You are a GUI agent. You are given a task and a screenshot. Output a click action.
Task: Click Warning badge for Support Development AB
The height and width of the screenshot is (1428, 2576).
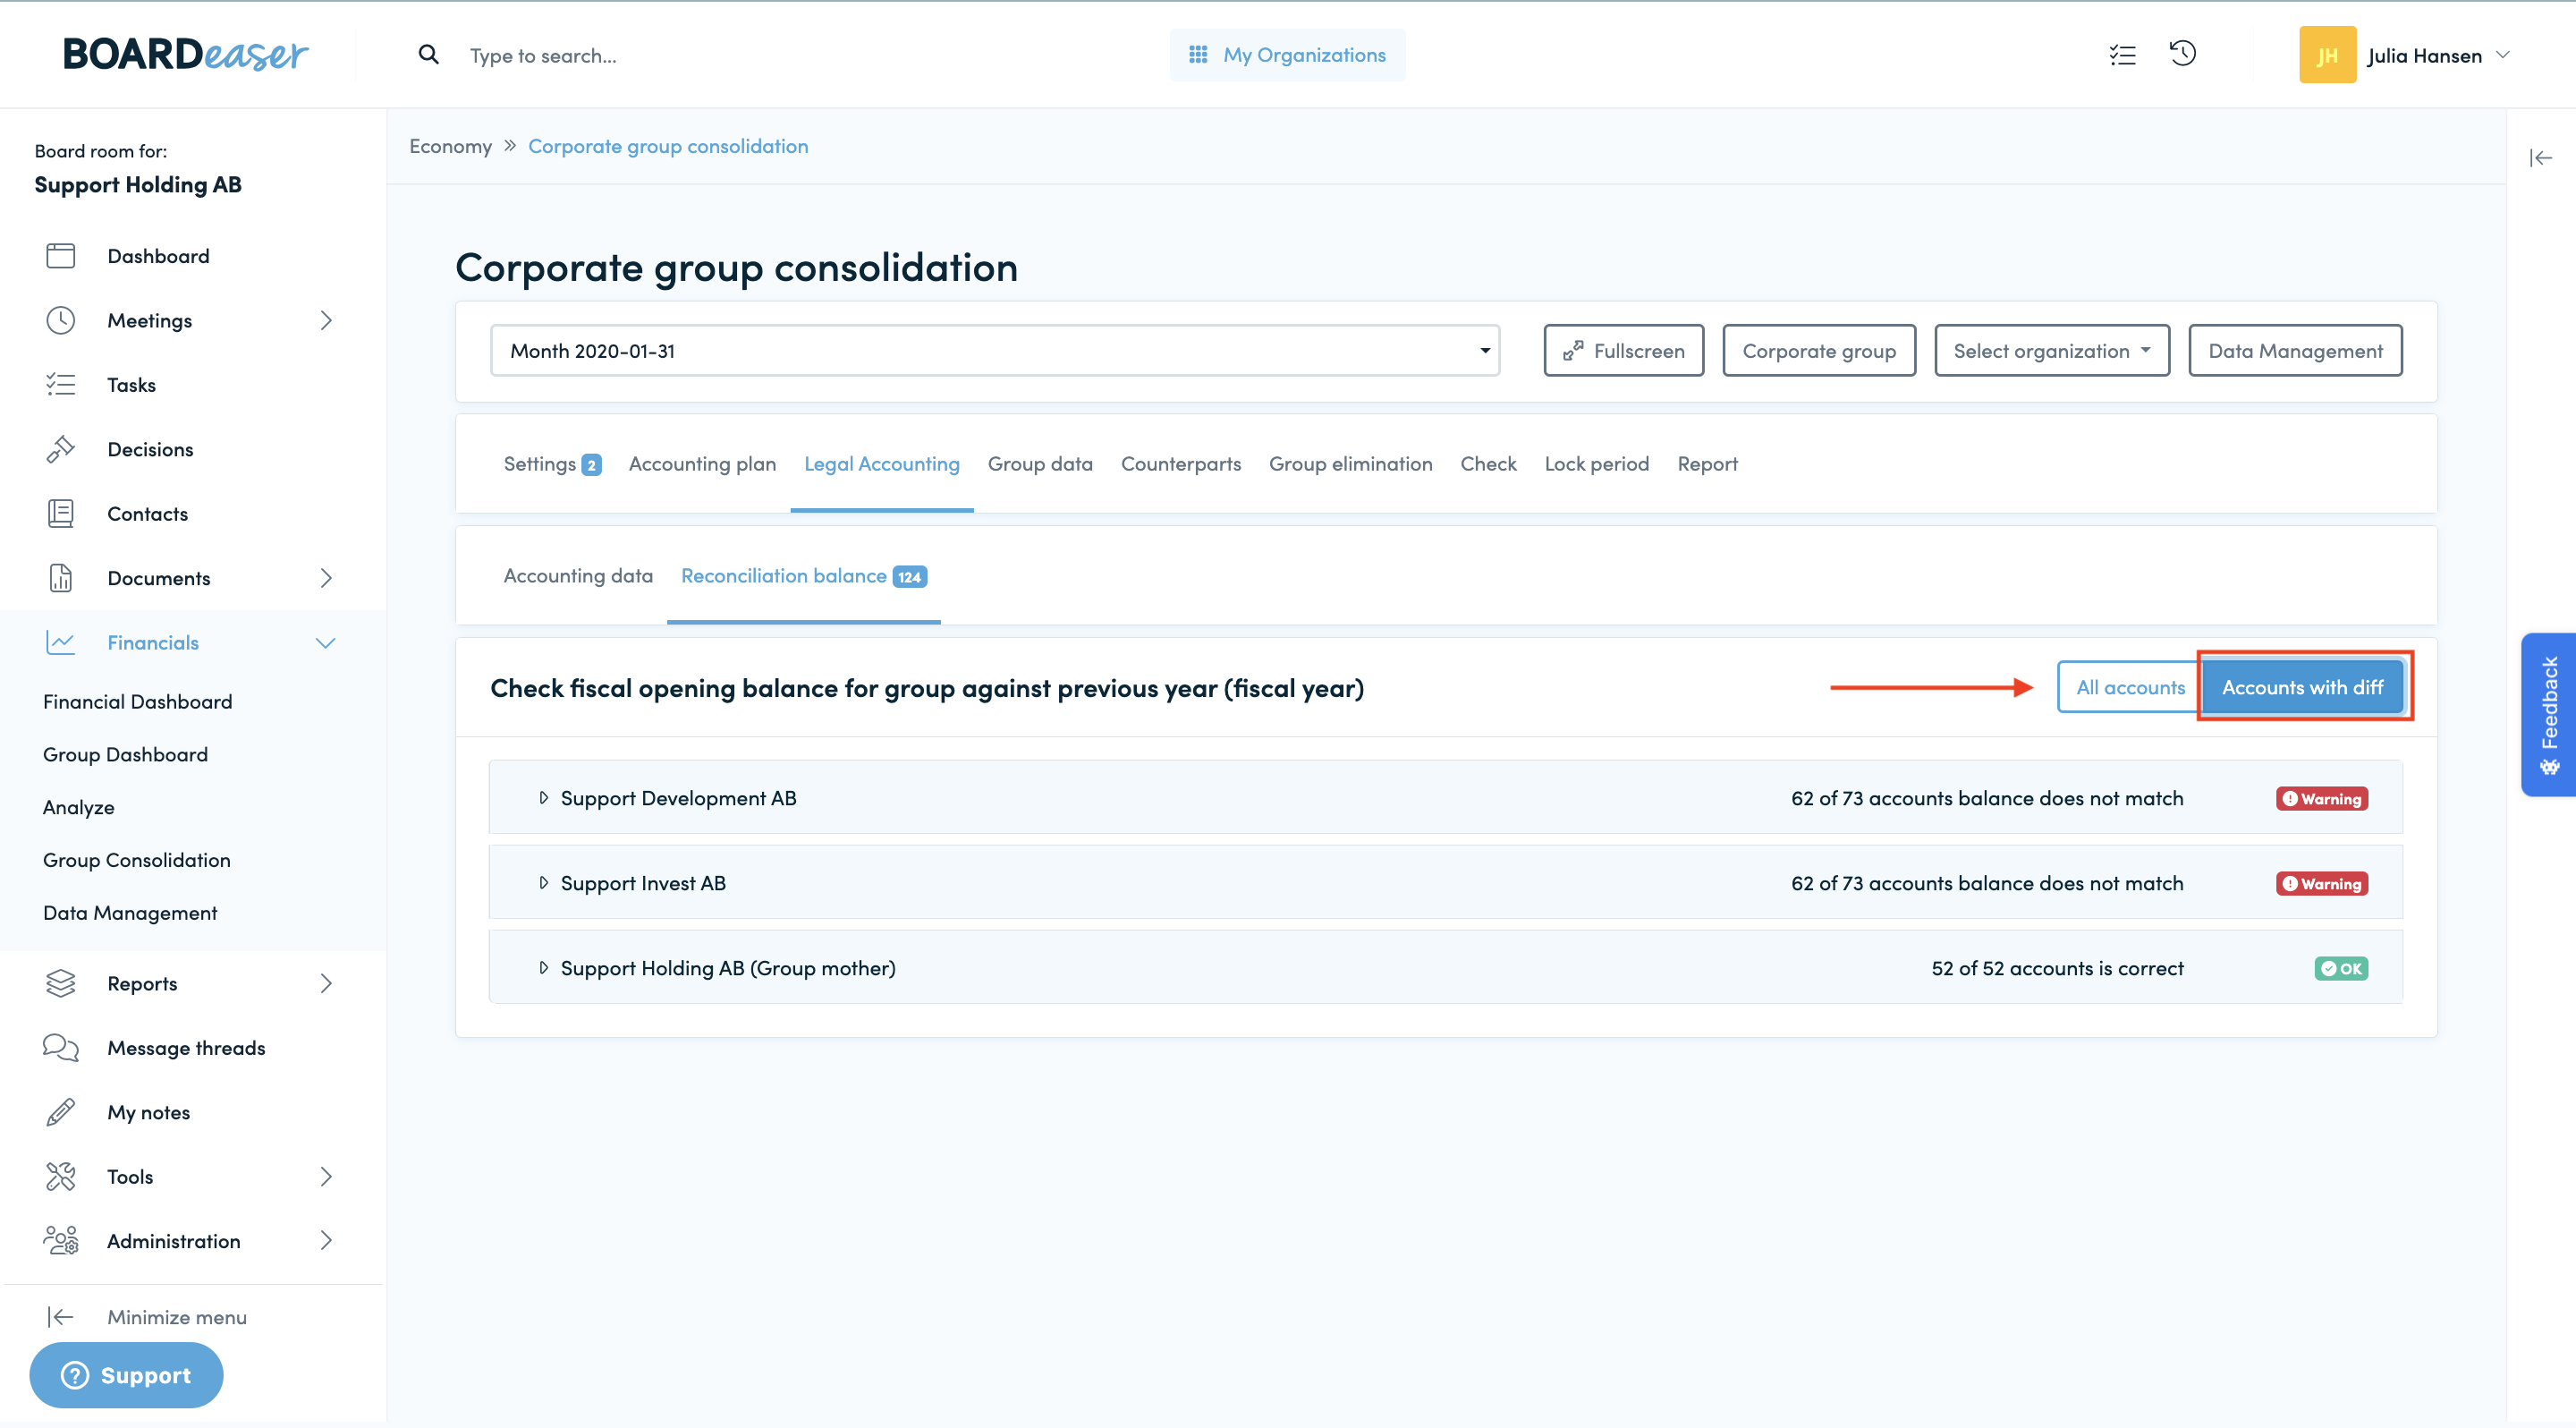(x=2322, y=798)
